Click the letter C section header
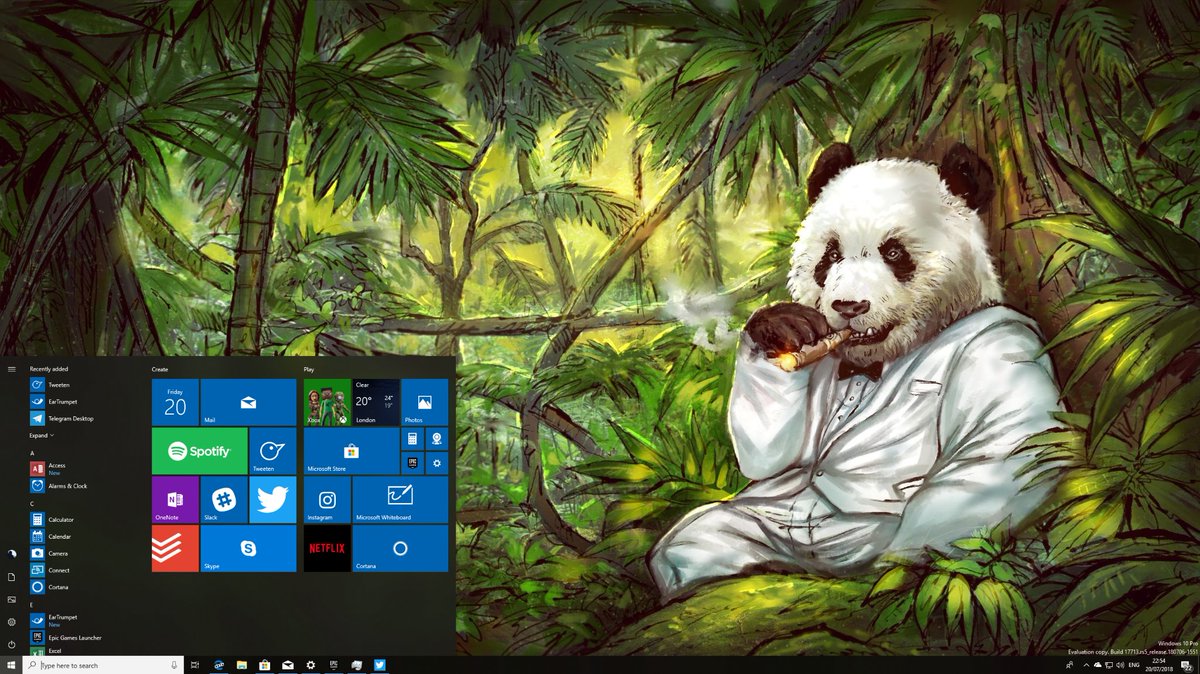1200x674 pixels. (32, 503)
